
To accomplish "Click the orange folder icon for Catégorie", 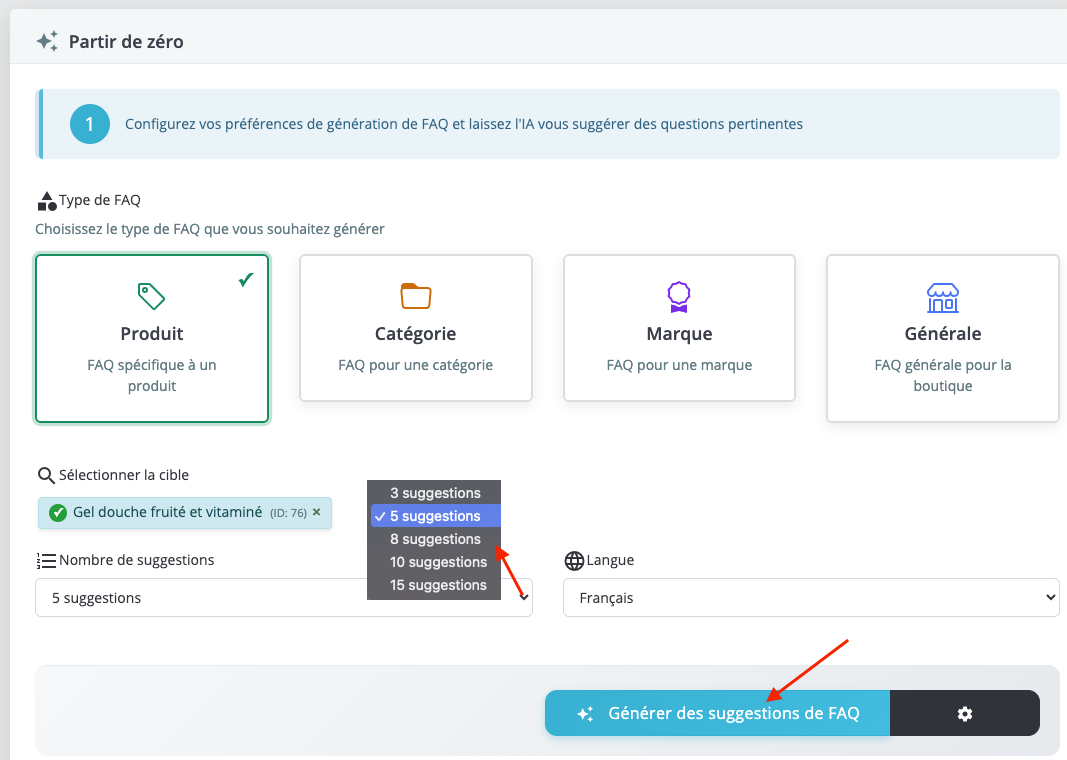I will pos(415,296).
